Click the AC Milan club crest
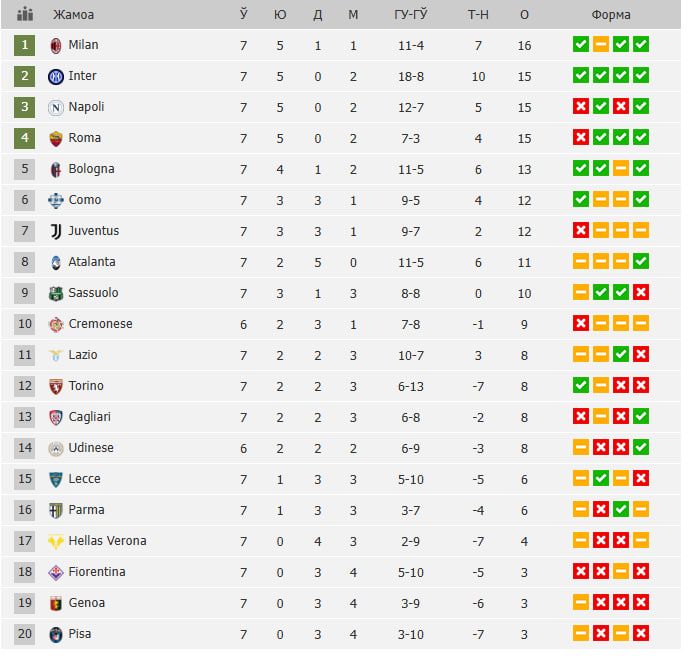The height and width of the screenshot is (660, 693). [x=56, y=46]
